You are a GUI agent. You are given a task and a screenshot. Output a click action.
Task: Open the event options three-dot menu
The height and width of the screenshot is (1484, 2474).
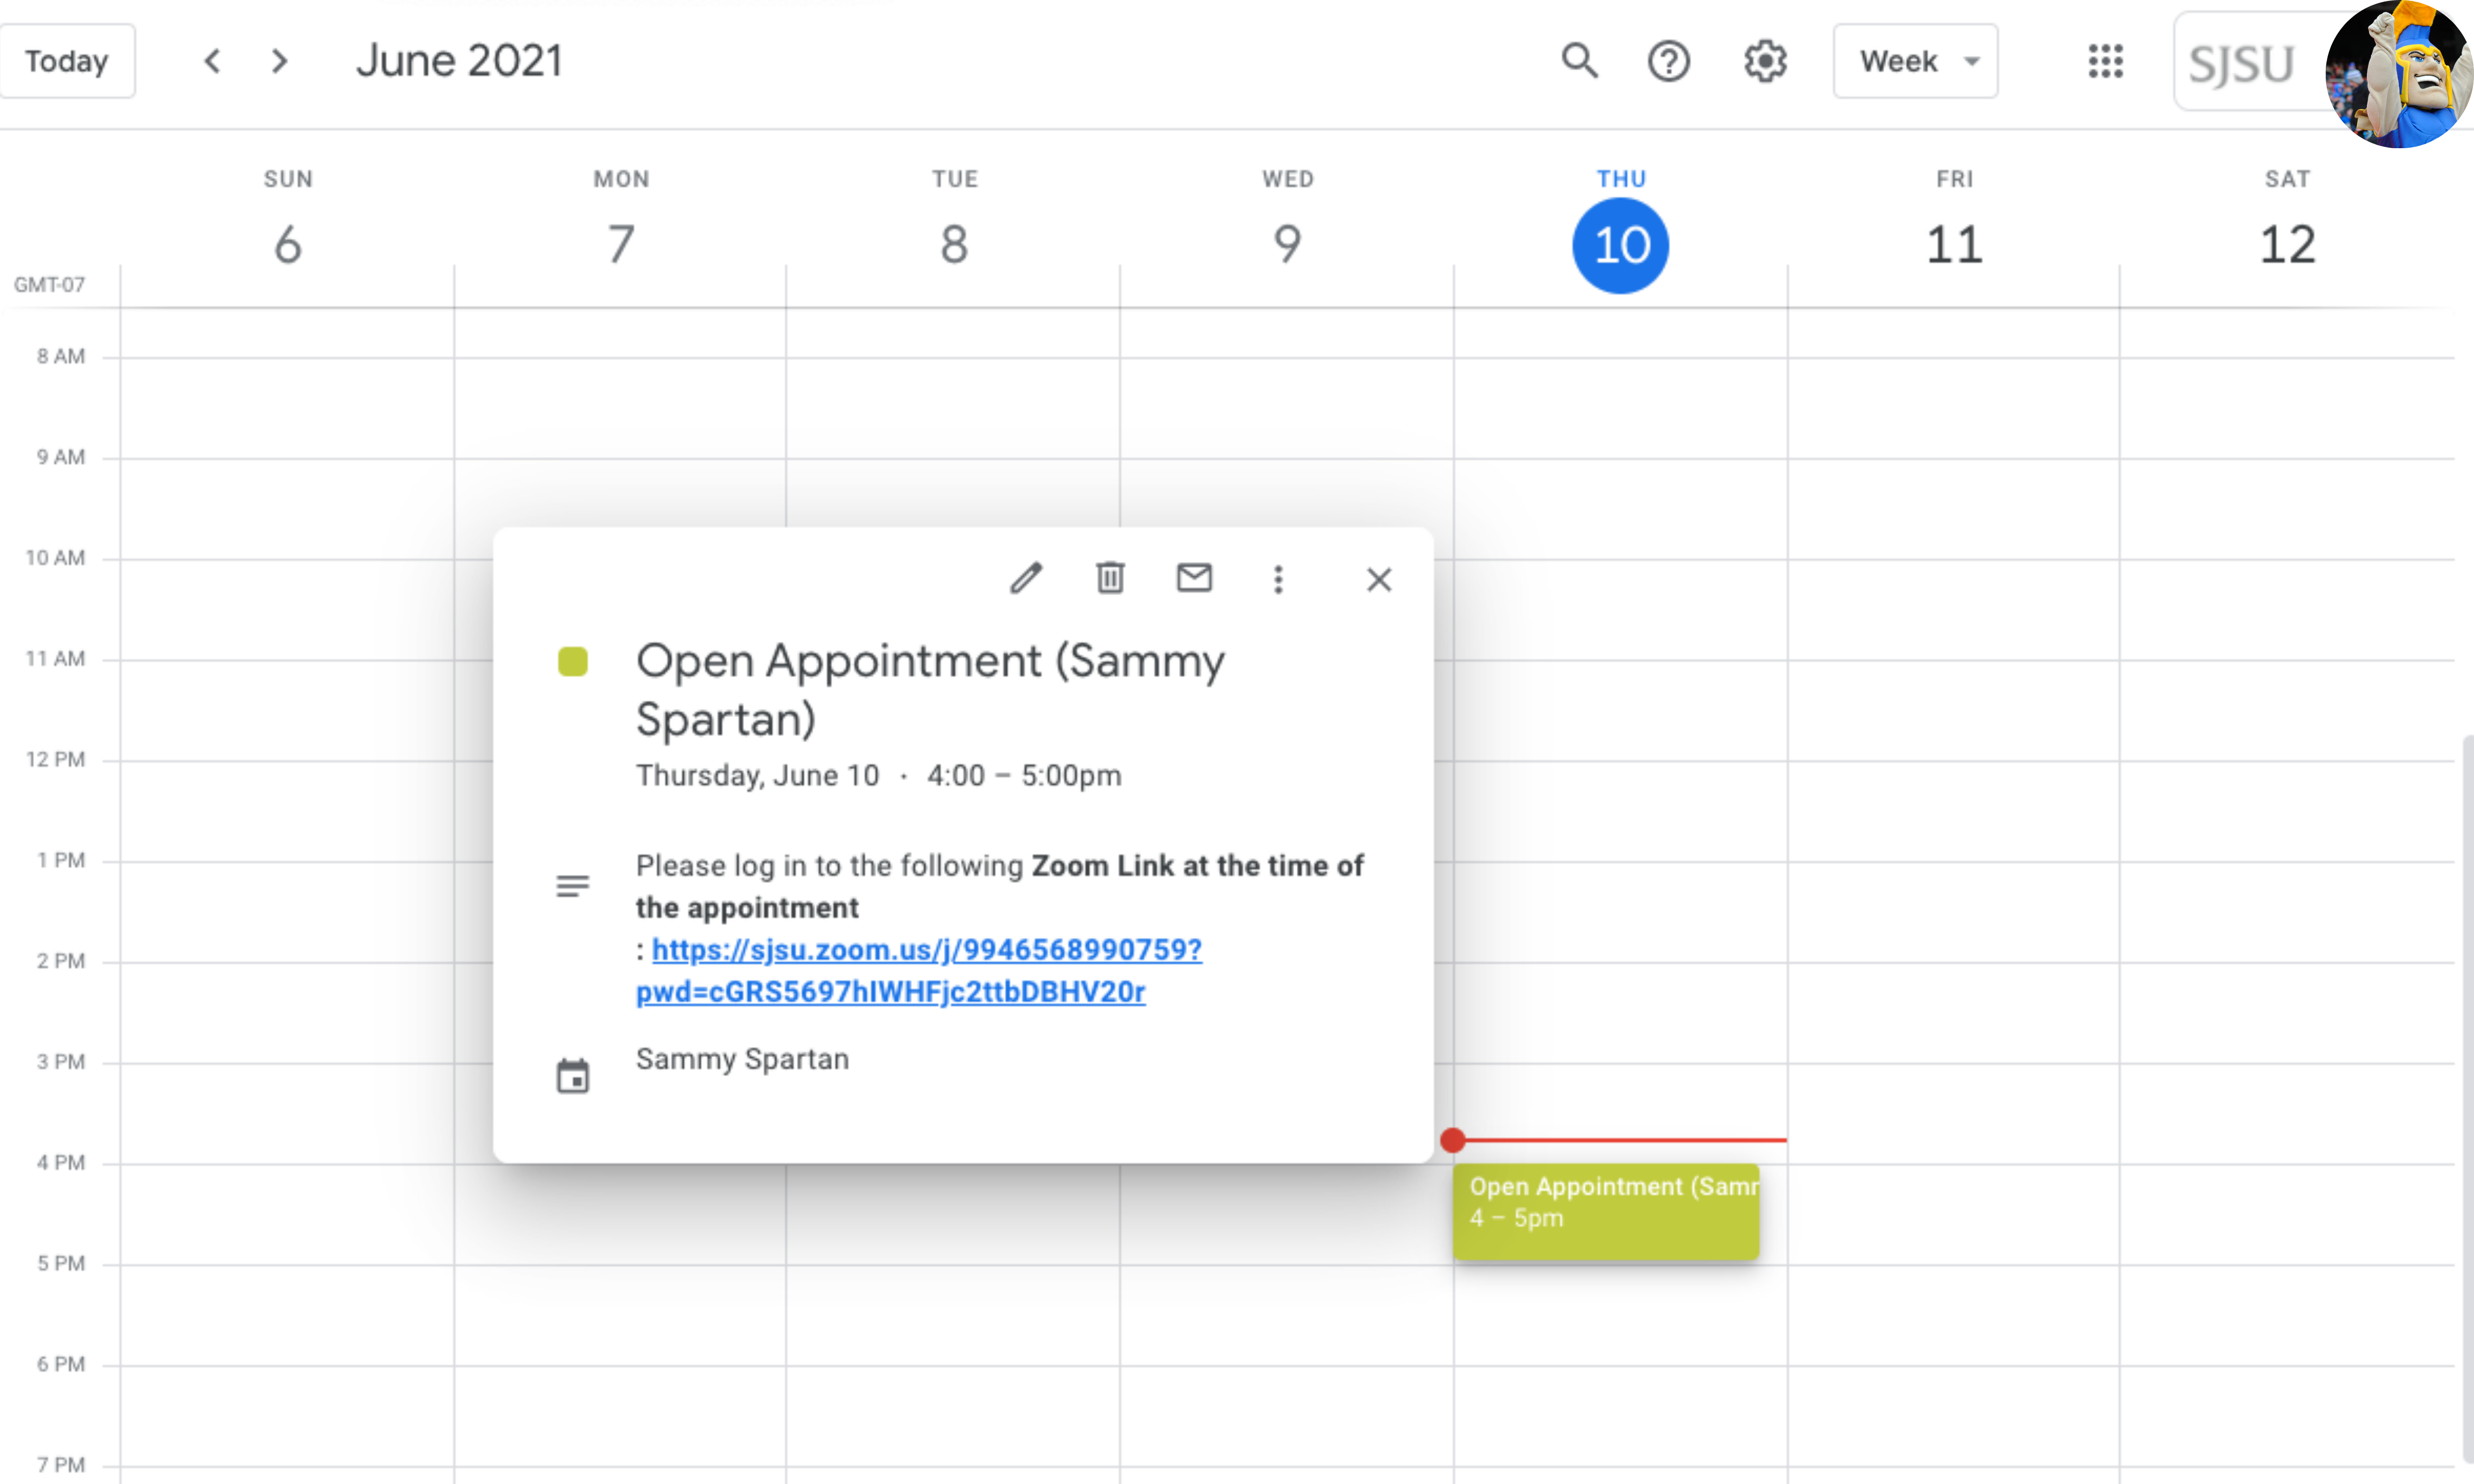point(1278,579)
